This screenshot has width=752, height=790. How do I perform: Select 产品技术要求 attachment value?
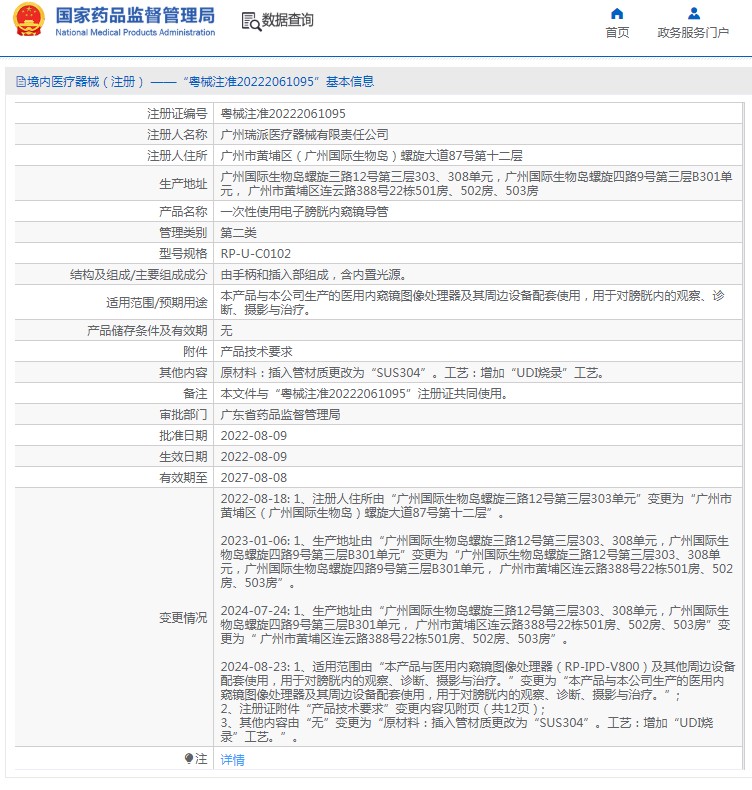(x=256, y=352)
